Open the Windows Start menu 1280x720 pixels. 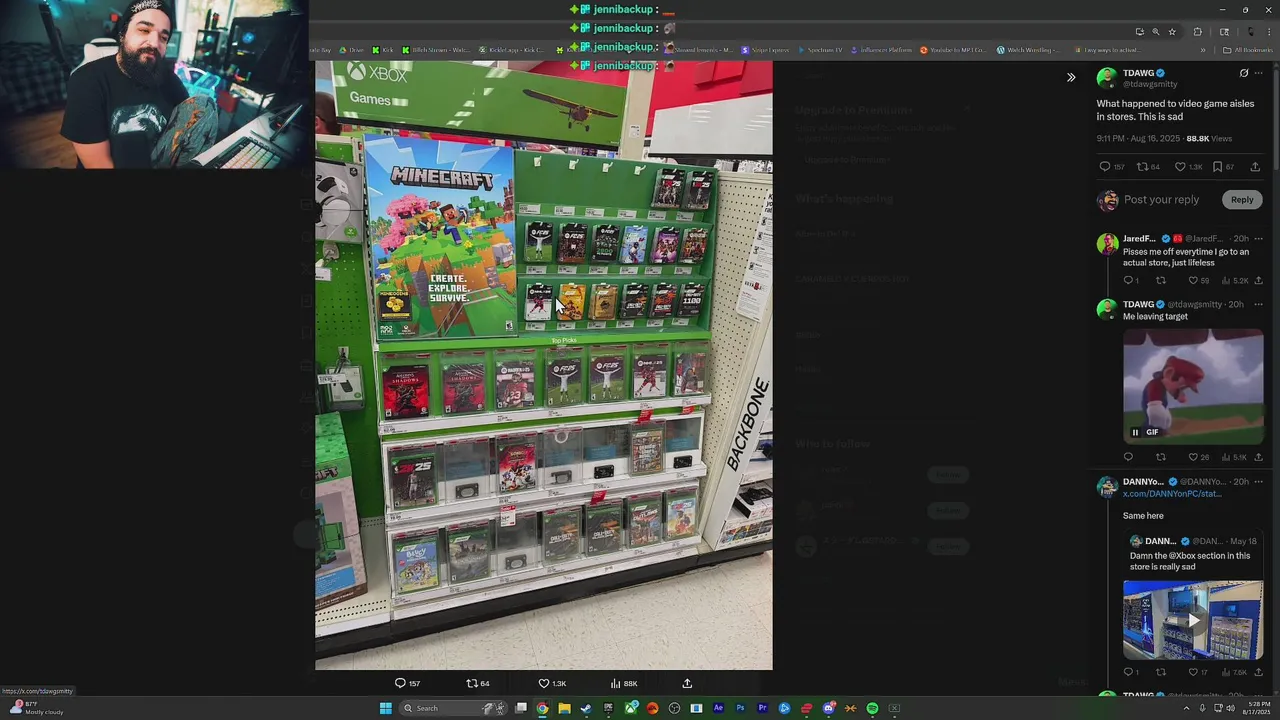pos(385,708)
